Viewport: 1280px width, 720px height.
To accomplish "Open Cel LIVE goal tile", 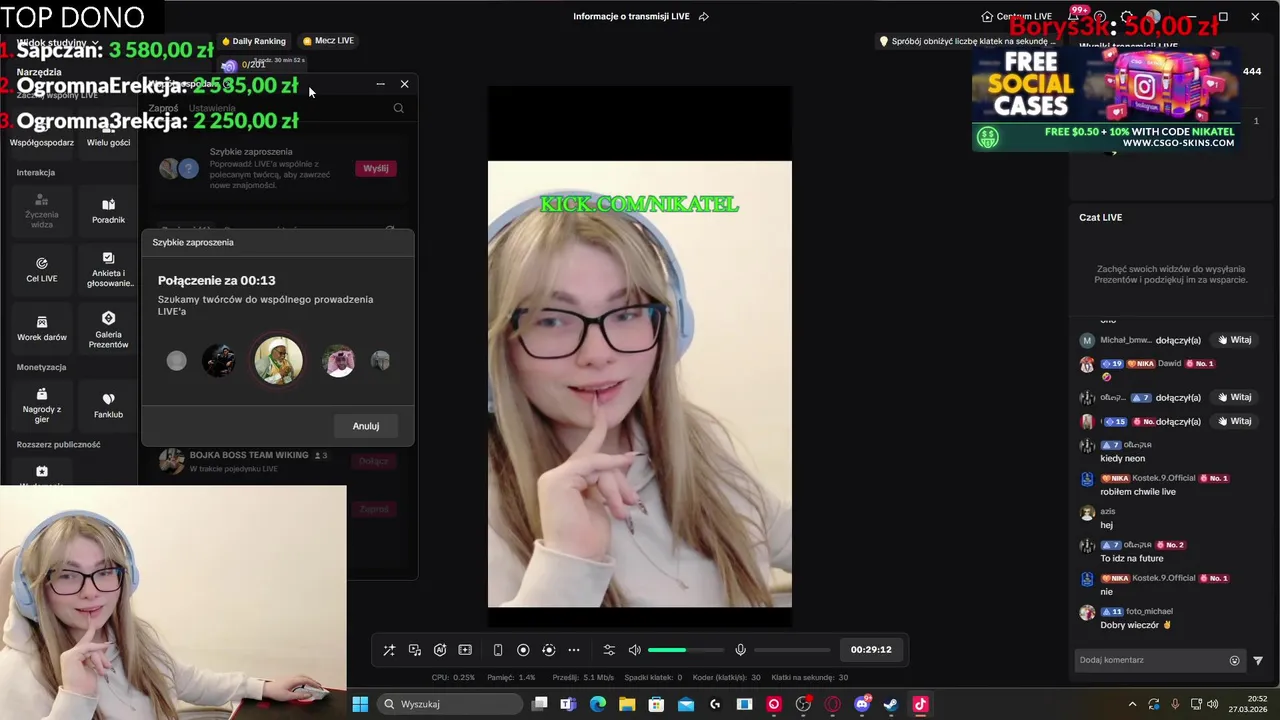I will (42, 270).
